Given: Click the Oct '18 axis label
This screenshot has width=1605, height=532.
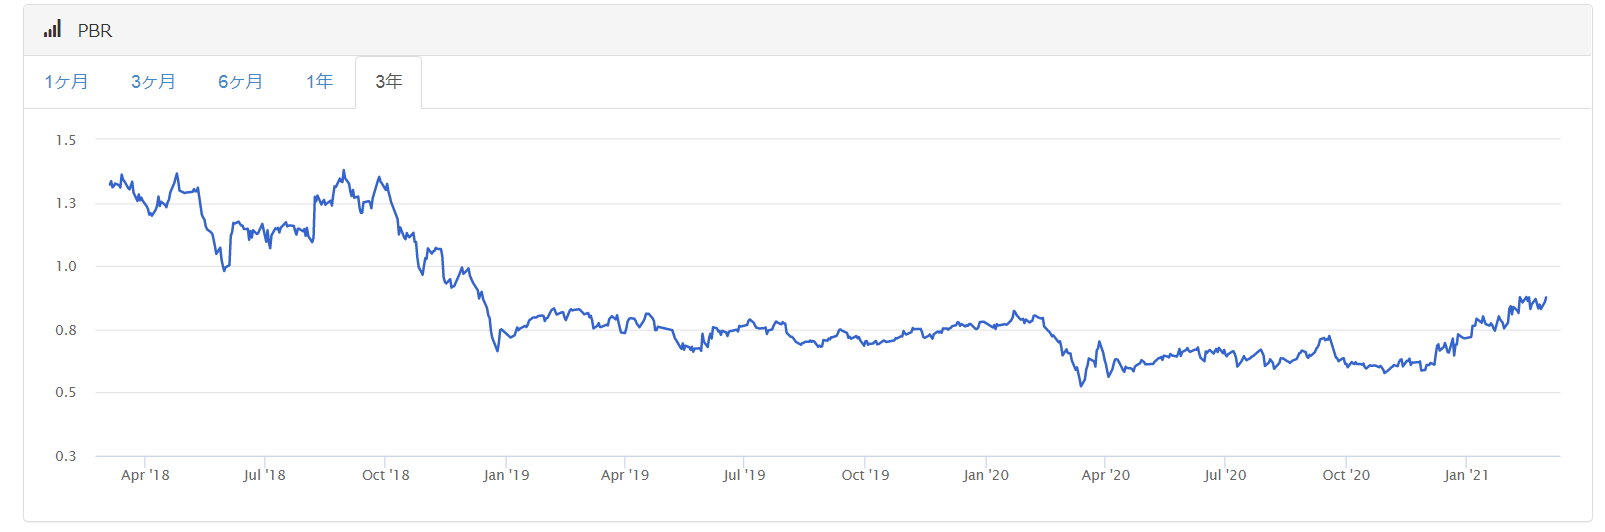Looking at the screenshot, I should (386, 475).
